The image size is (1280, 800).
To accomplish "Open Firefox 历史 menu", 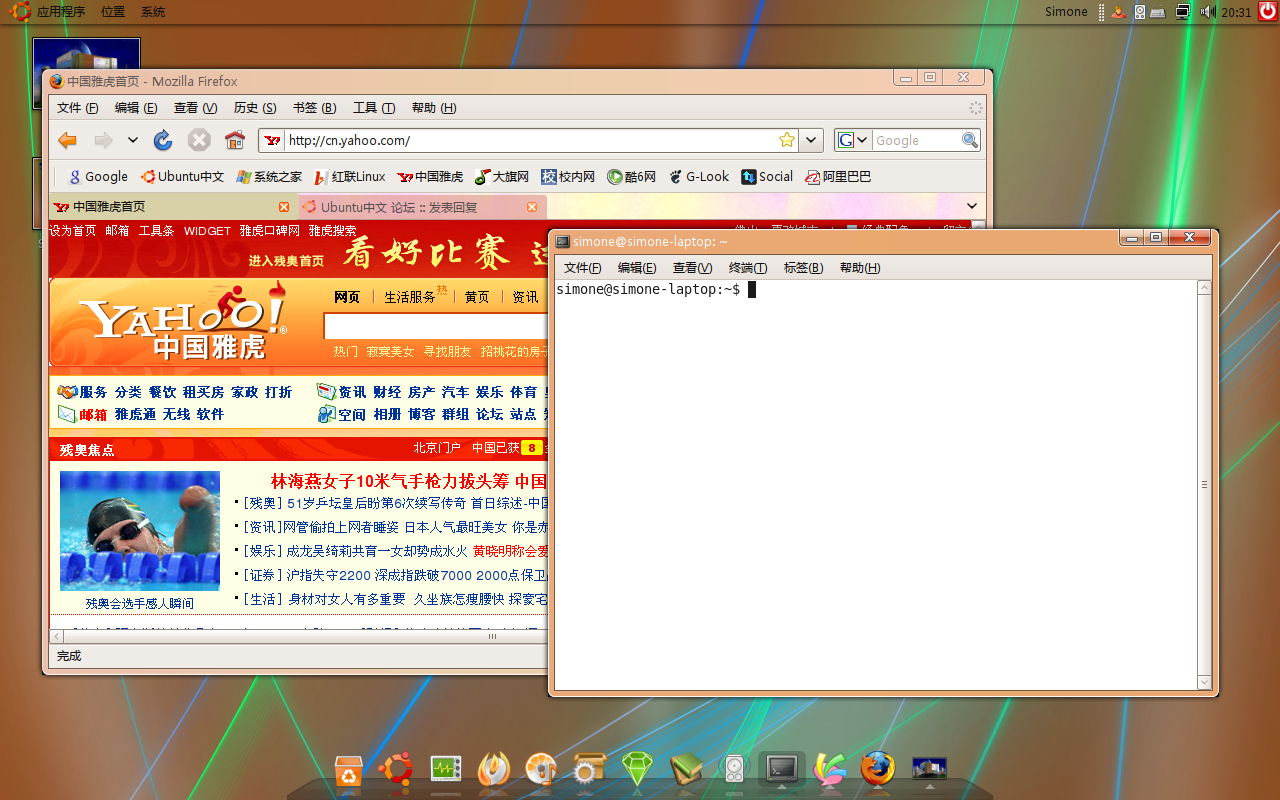I will pos(254,108).
